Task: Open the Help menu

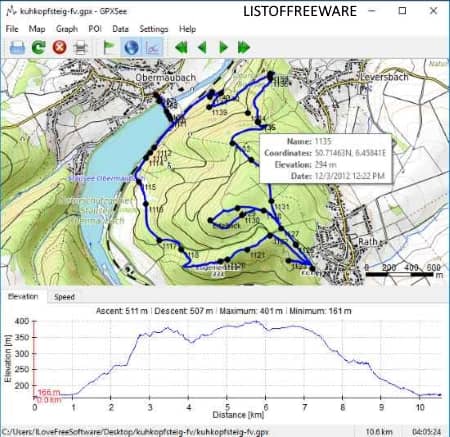Action: click(x=187, y=29)
